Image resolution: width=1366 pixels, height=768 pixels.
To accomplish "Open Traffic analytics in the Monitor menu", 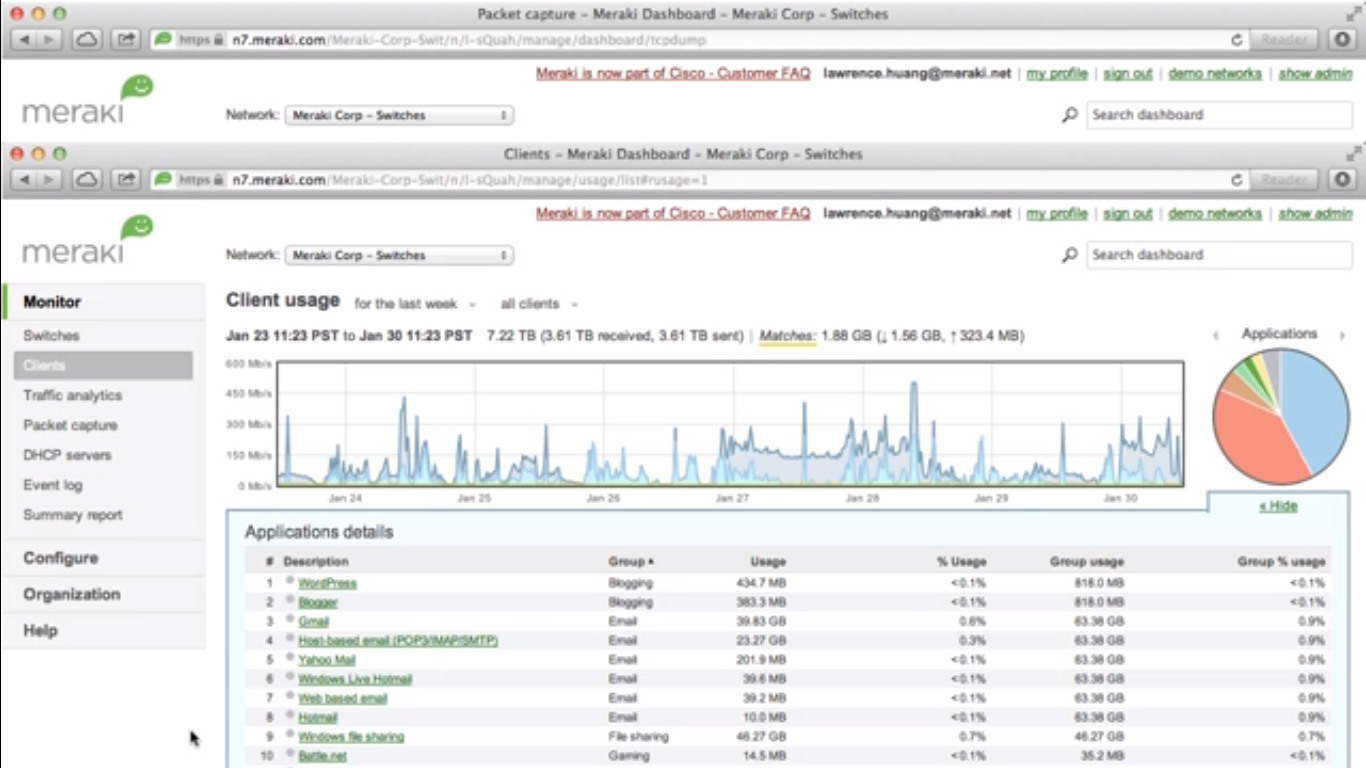I will (x=73, y=395).
